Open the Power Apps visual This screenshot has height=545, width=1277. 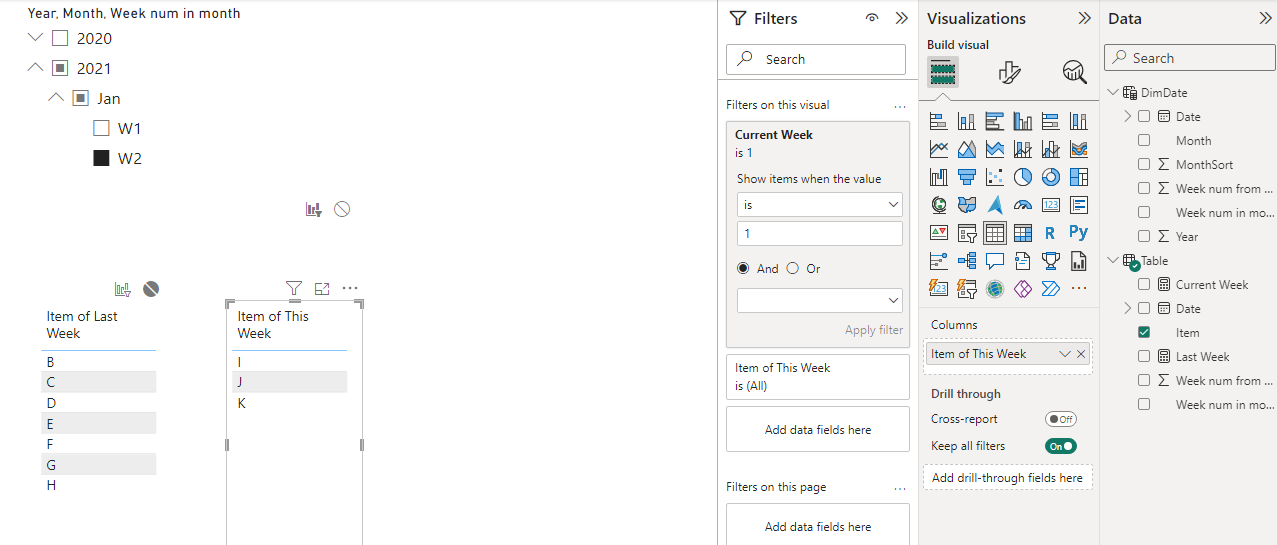coord(1022,289)
